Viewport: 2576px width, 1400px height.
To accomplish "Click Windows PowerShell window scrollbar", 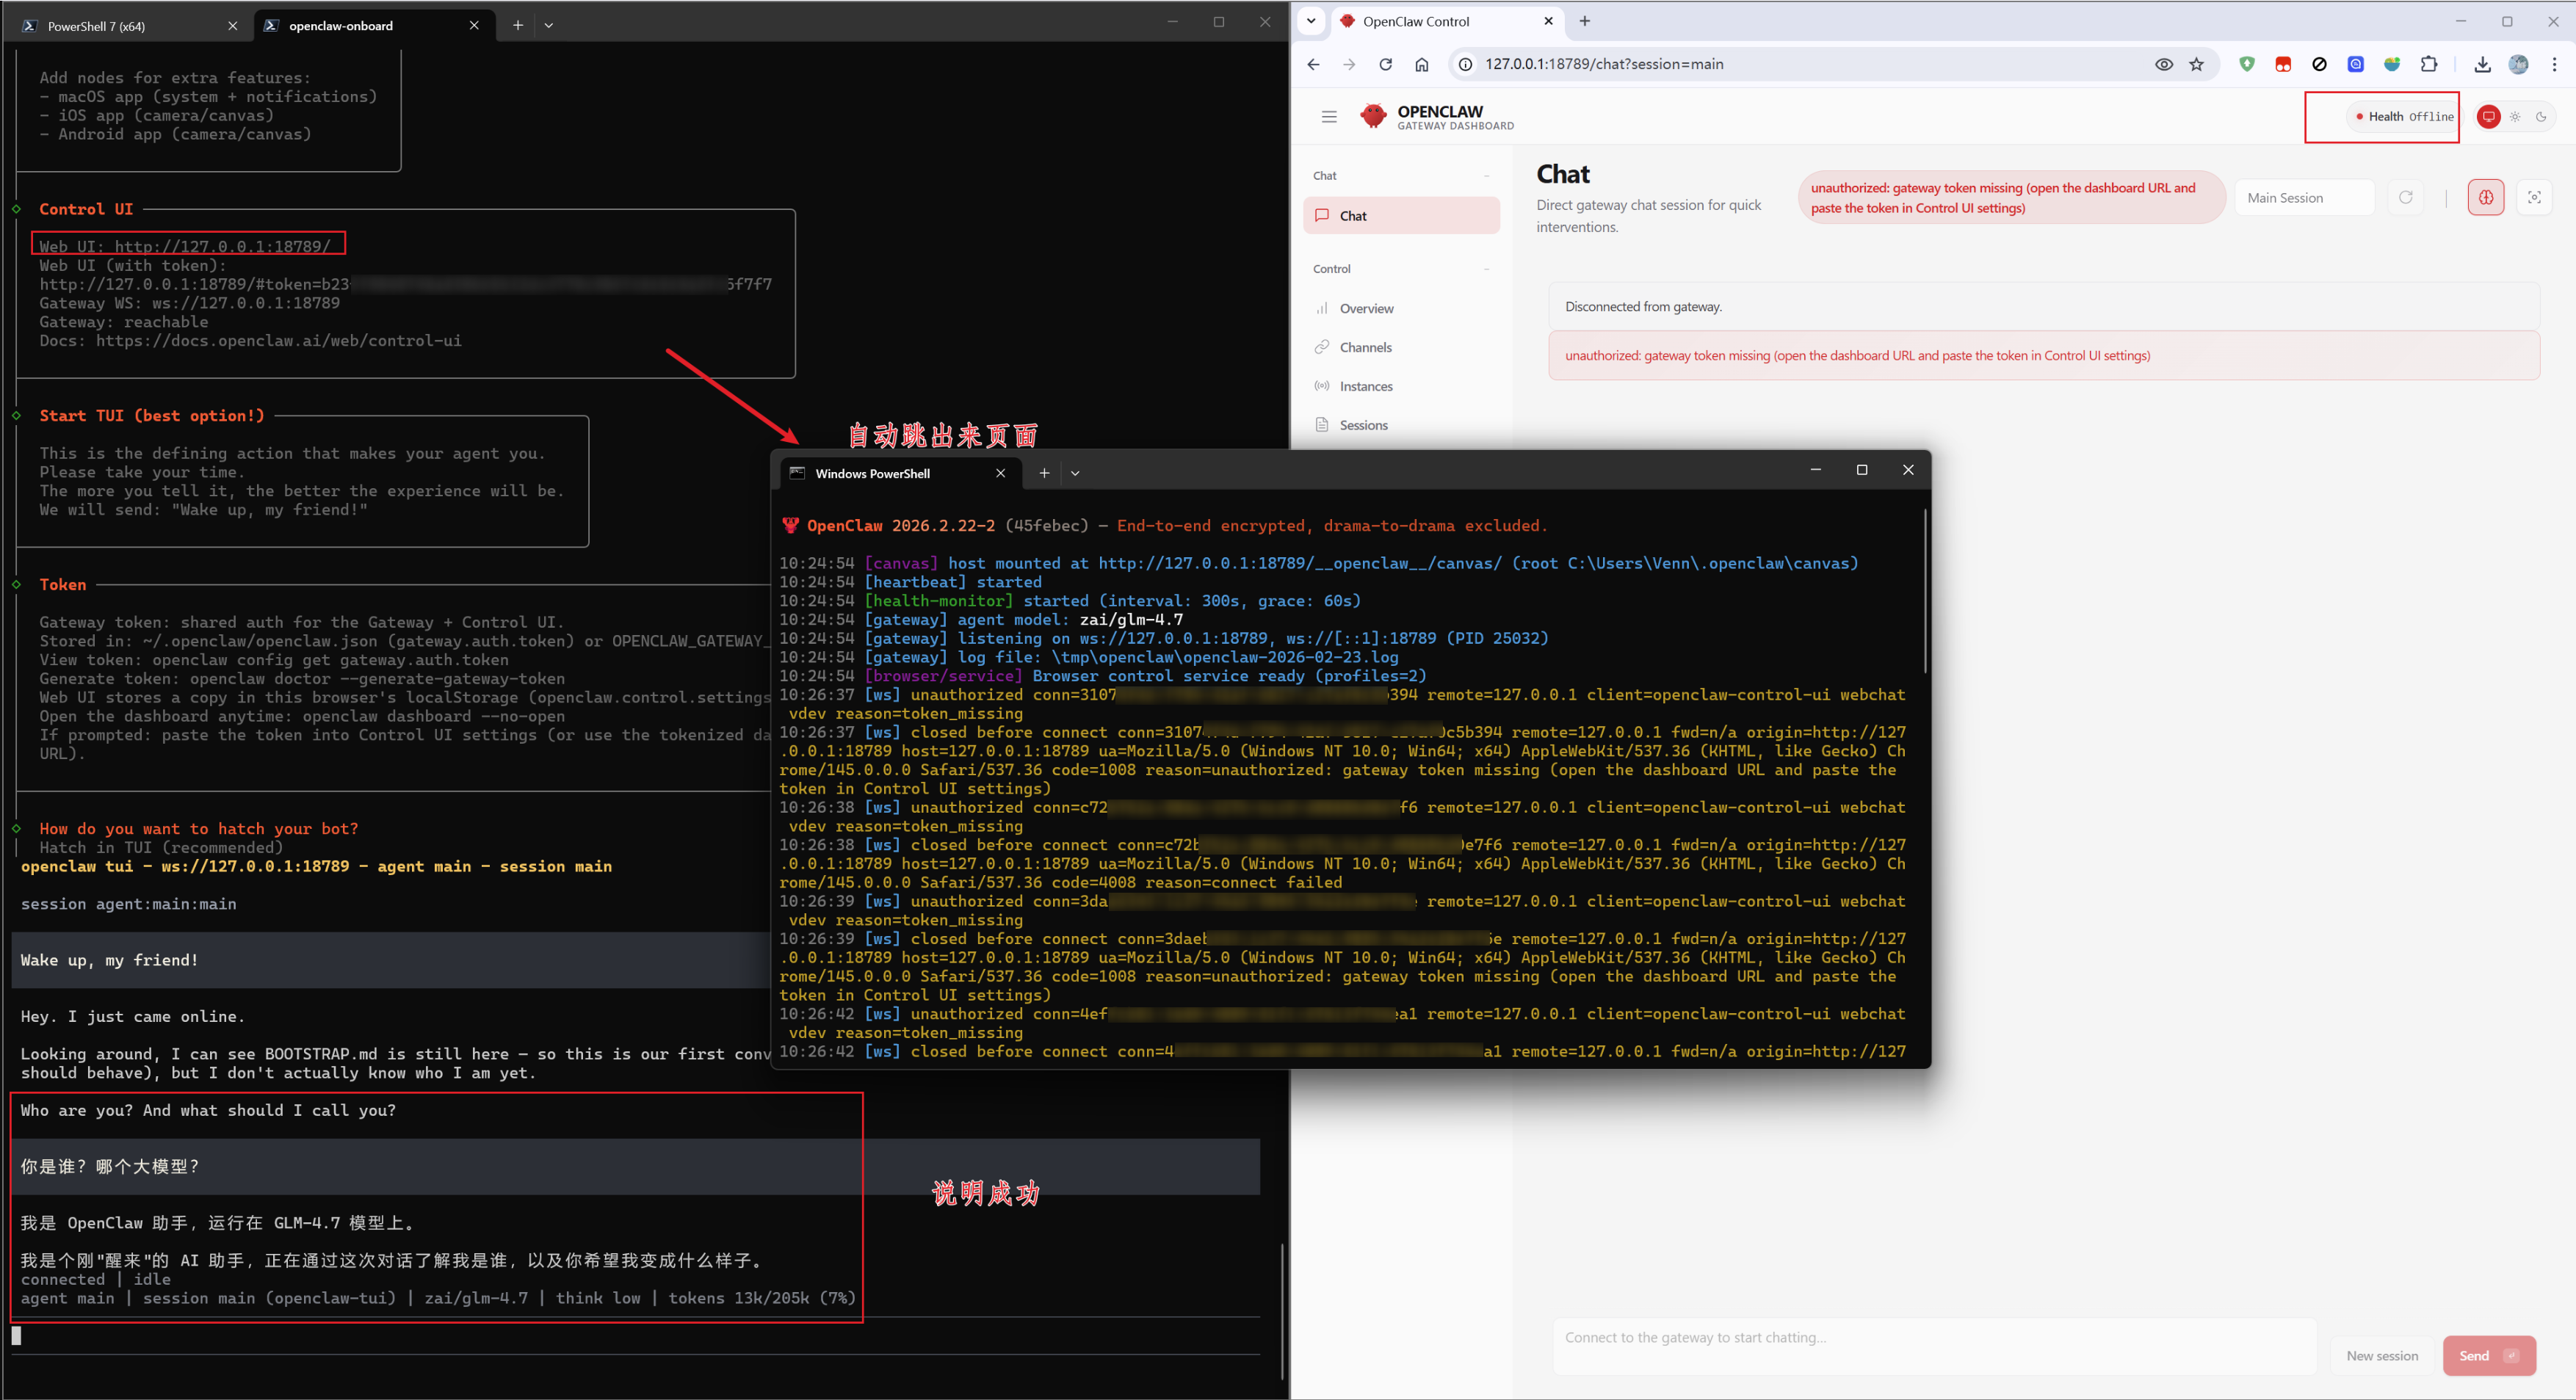I will (1923, 590).
